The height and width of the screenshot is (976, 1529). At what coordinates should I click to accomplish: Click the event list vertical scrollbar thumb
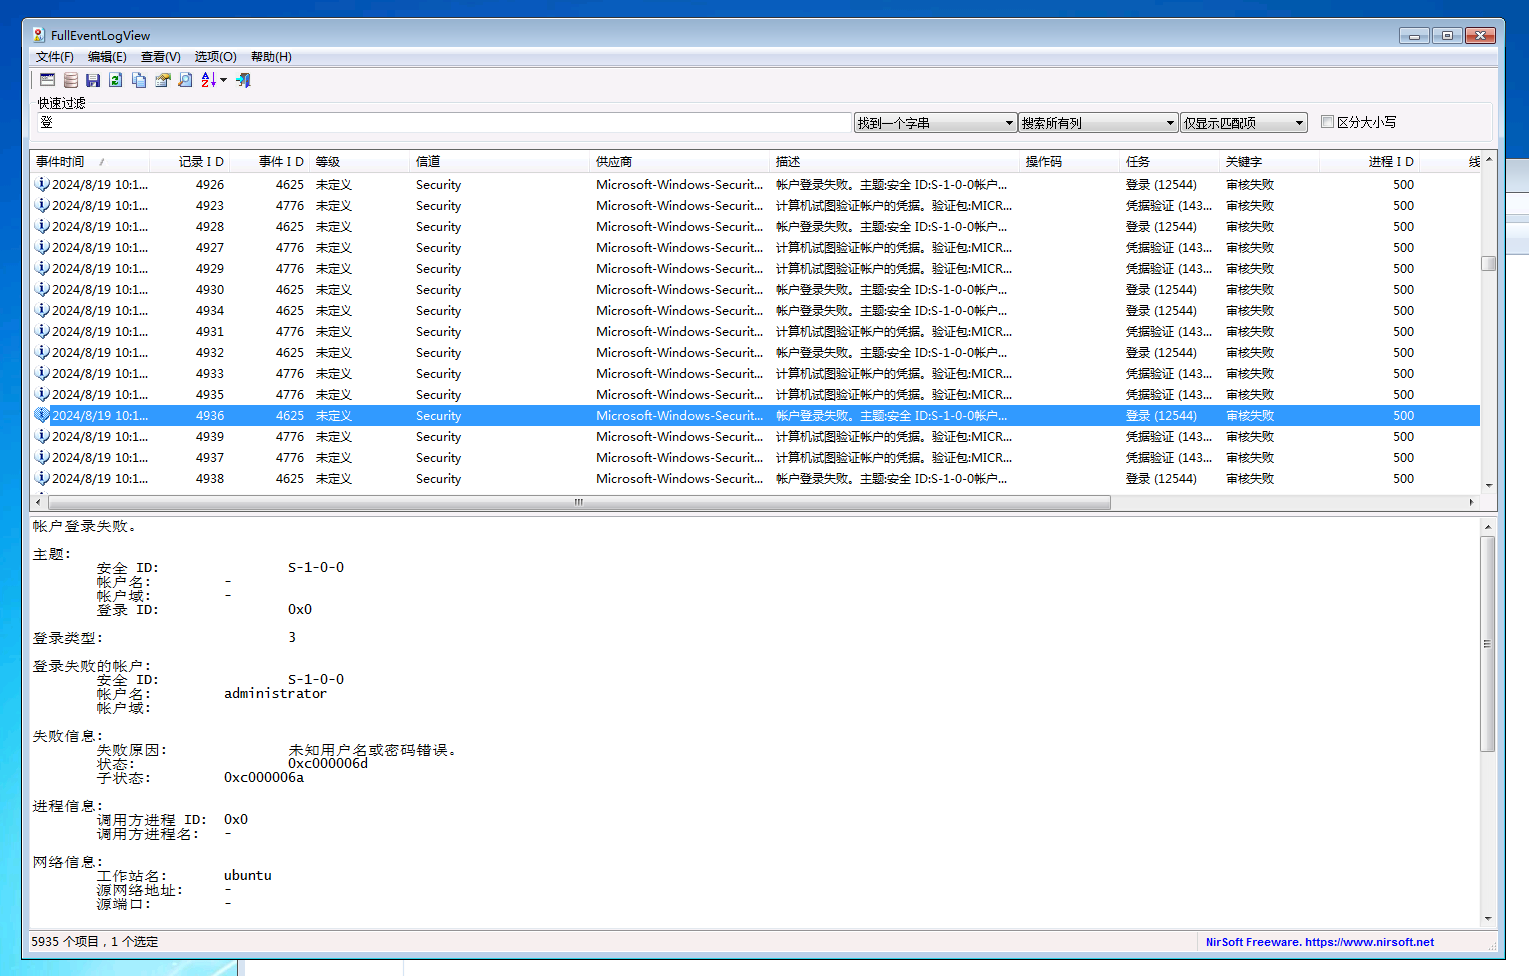1488,263
